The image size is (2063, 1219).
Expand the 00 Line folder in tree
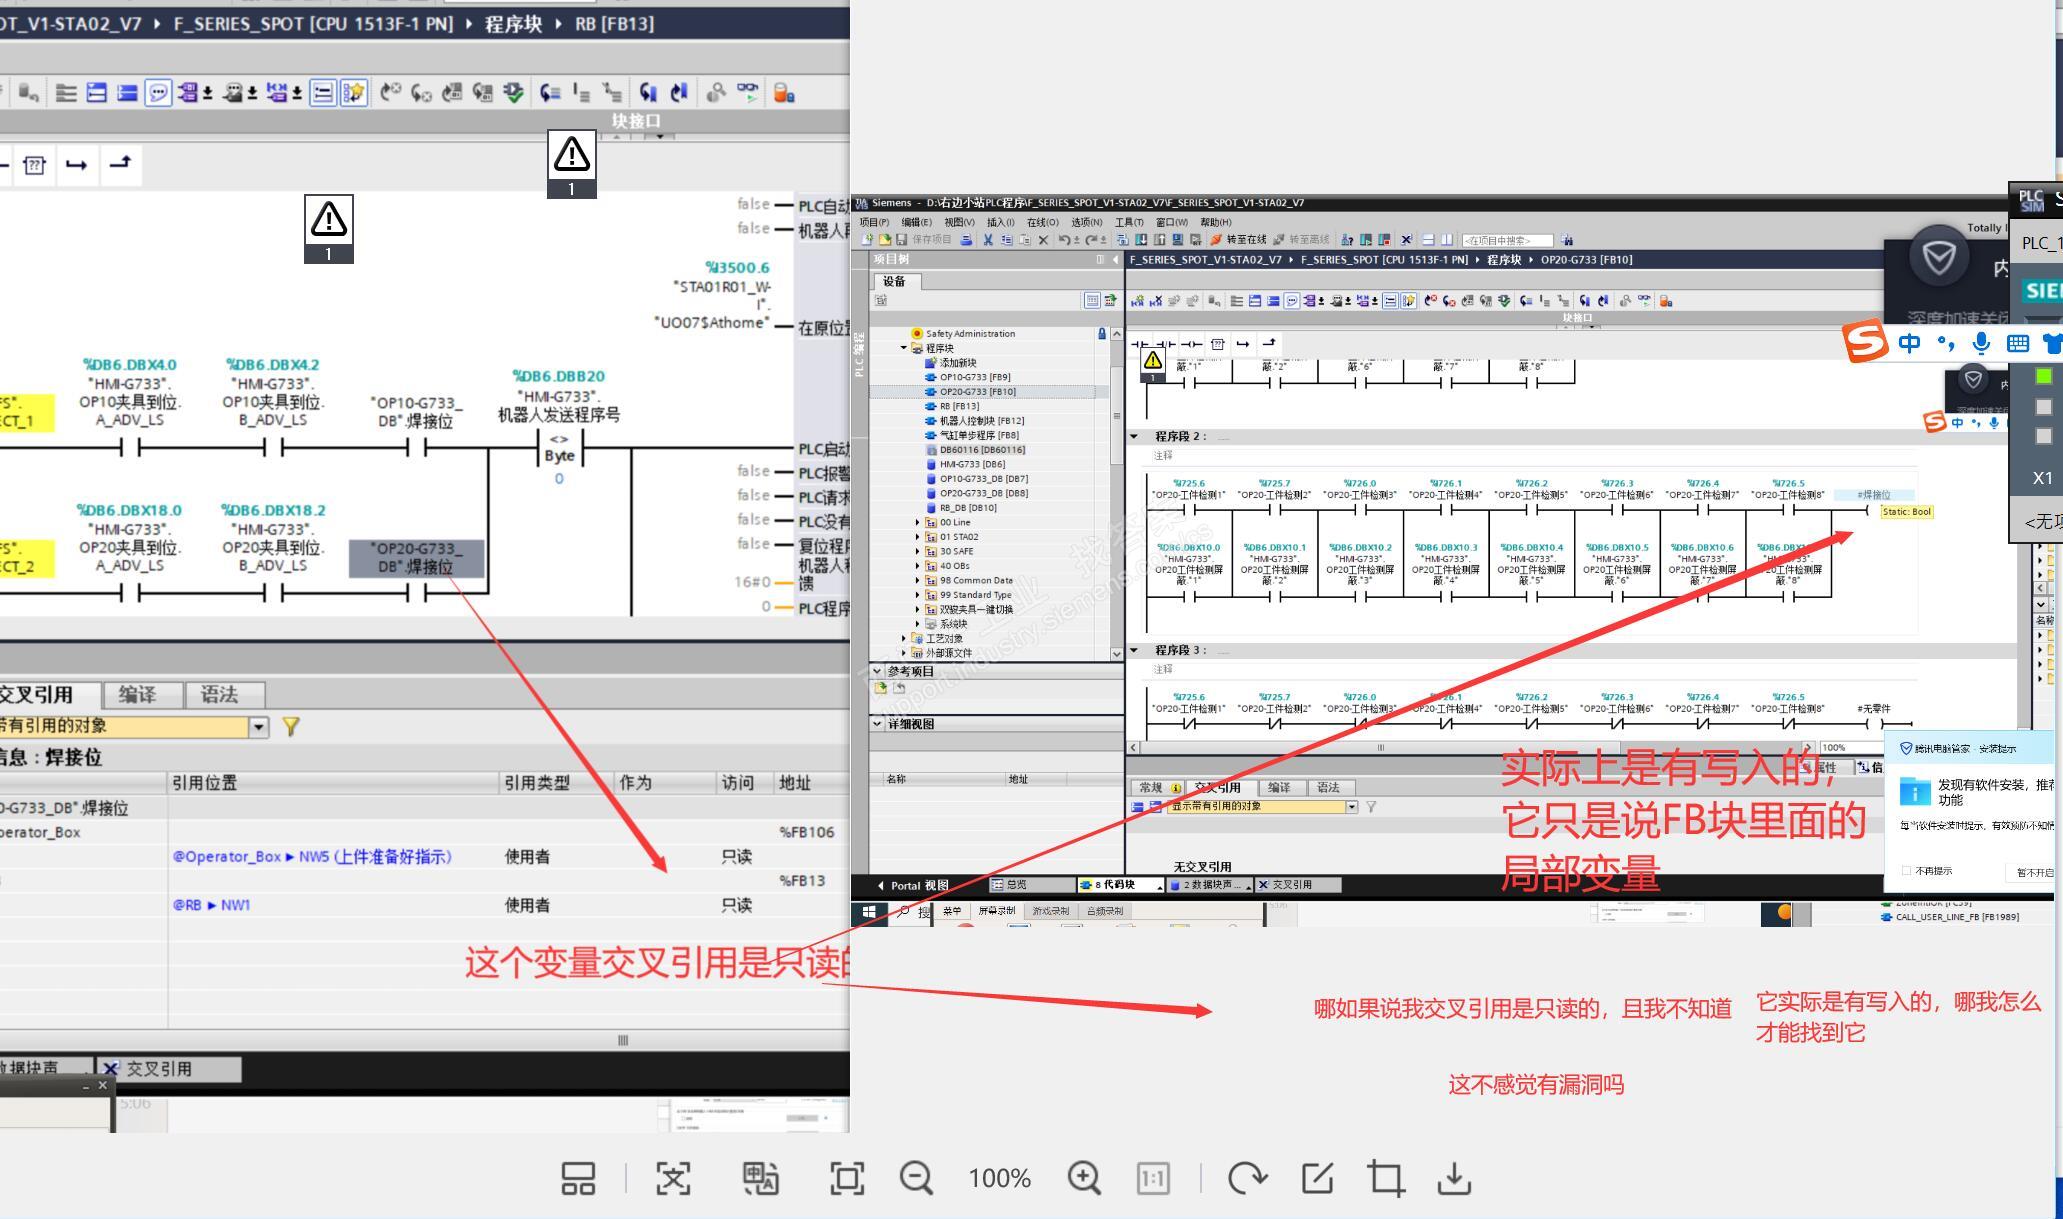pyautogui.click(x=917, y=522)
